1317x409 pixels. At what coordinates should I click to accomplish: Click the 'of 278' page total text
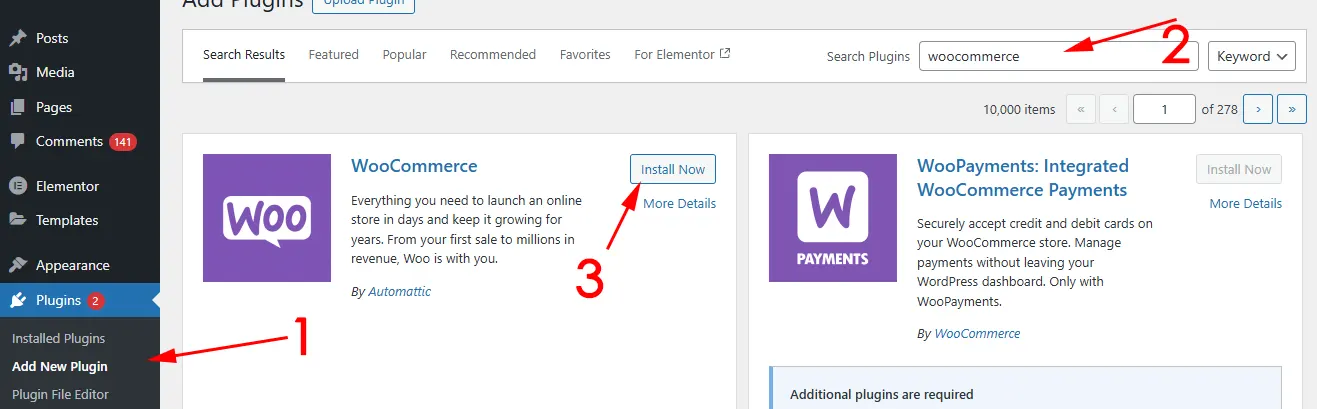1220,110
